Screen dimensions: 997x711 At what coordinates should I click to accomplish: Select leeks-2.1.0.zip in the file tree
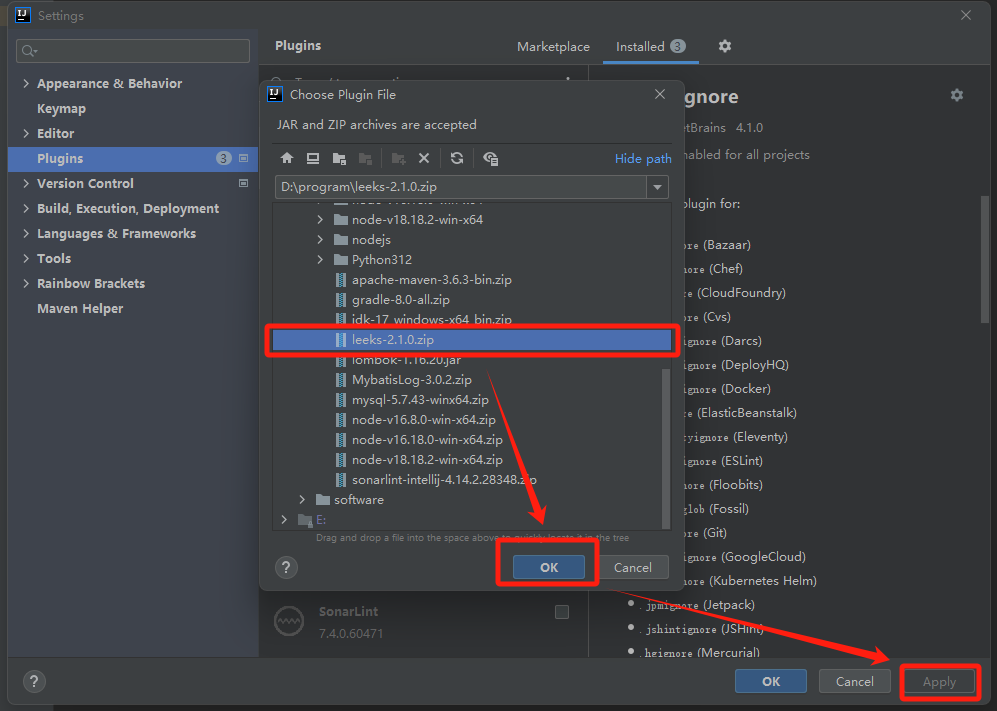click(x=472, y=340)
